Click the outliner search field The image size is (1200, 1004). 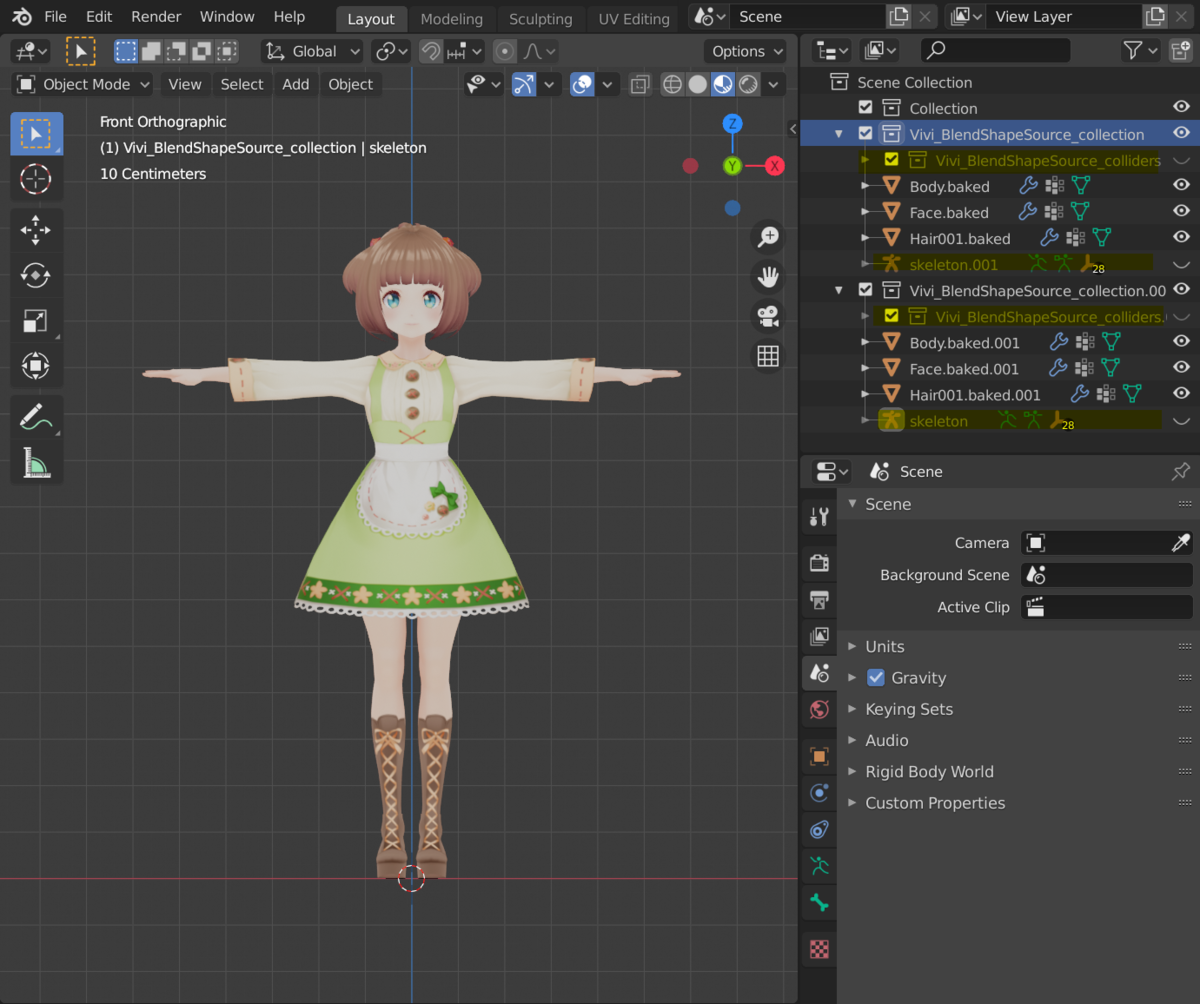(996, 50)
